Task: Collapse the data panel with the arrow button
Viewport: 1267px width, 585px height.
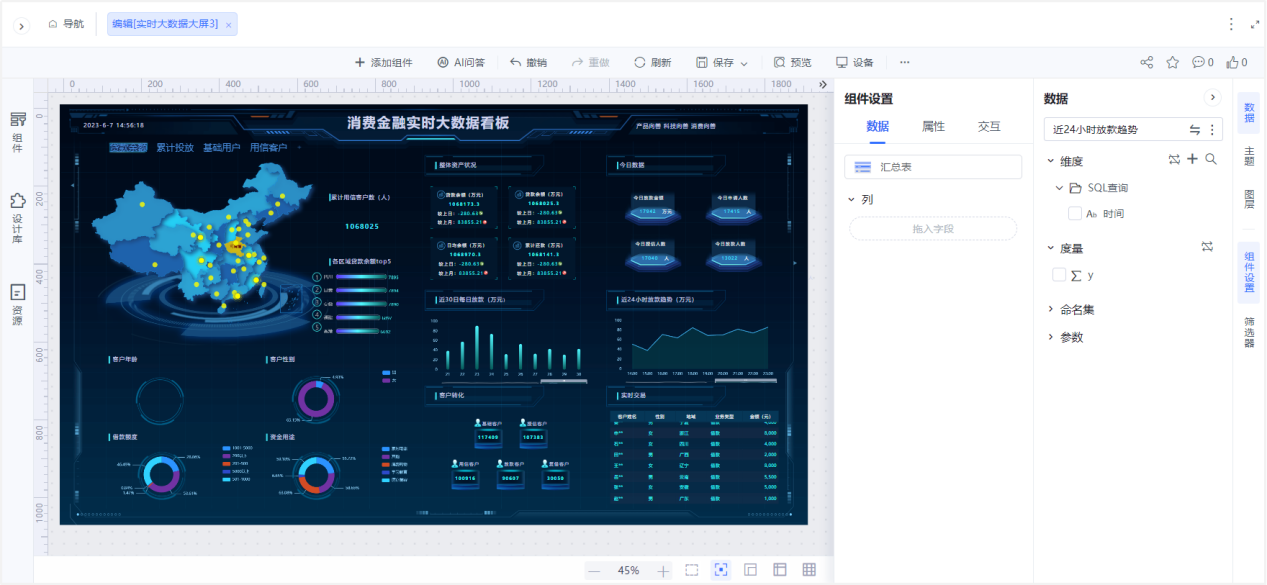Action: click(x=1213, y=98)
